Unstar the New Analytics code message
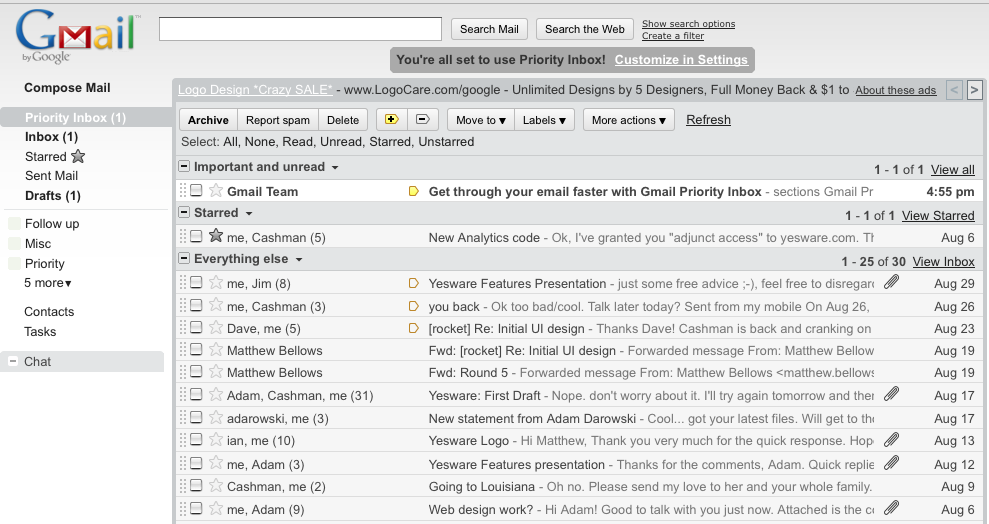This screenshot has height=524, width=989. (x=216, y=236)
